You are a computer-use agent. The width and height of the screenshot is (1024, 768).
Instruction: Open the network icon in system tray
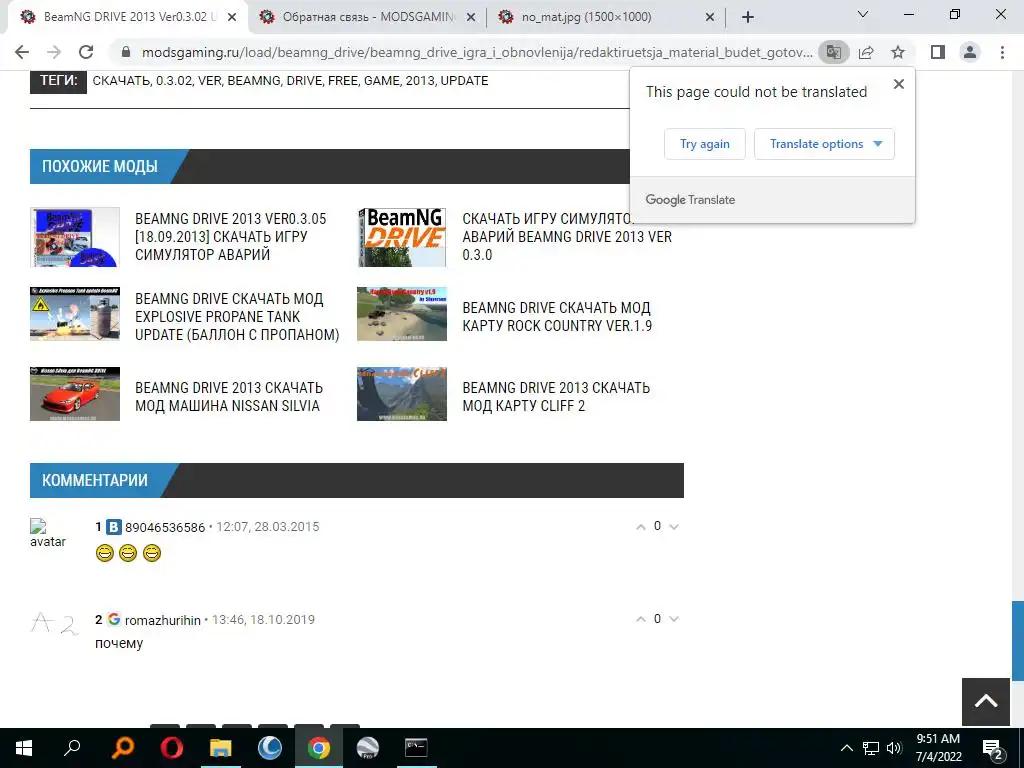click(x=871, y=748)
